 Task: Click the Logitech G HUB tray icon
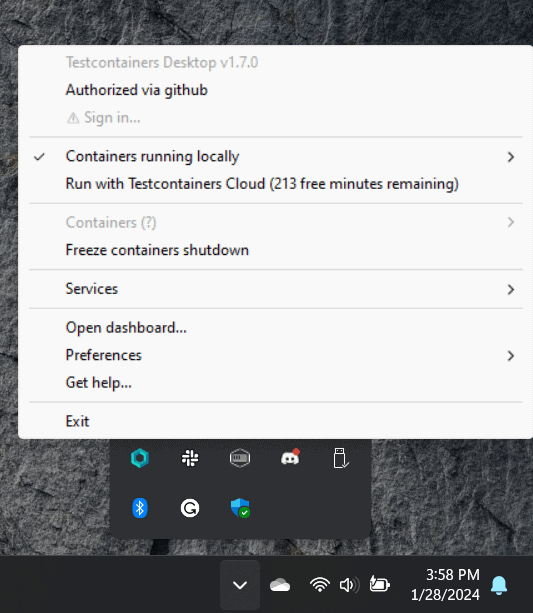click(x=190, y=508)
